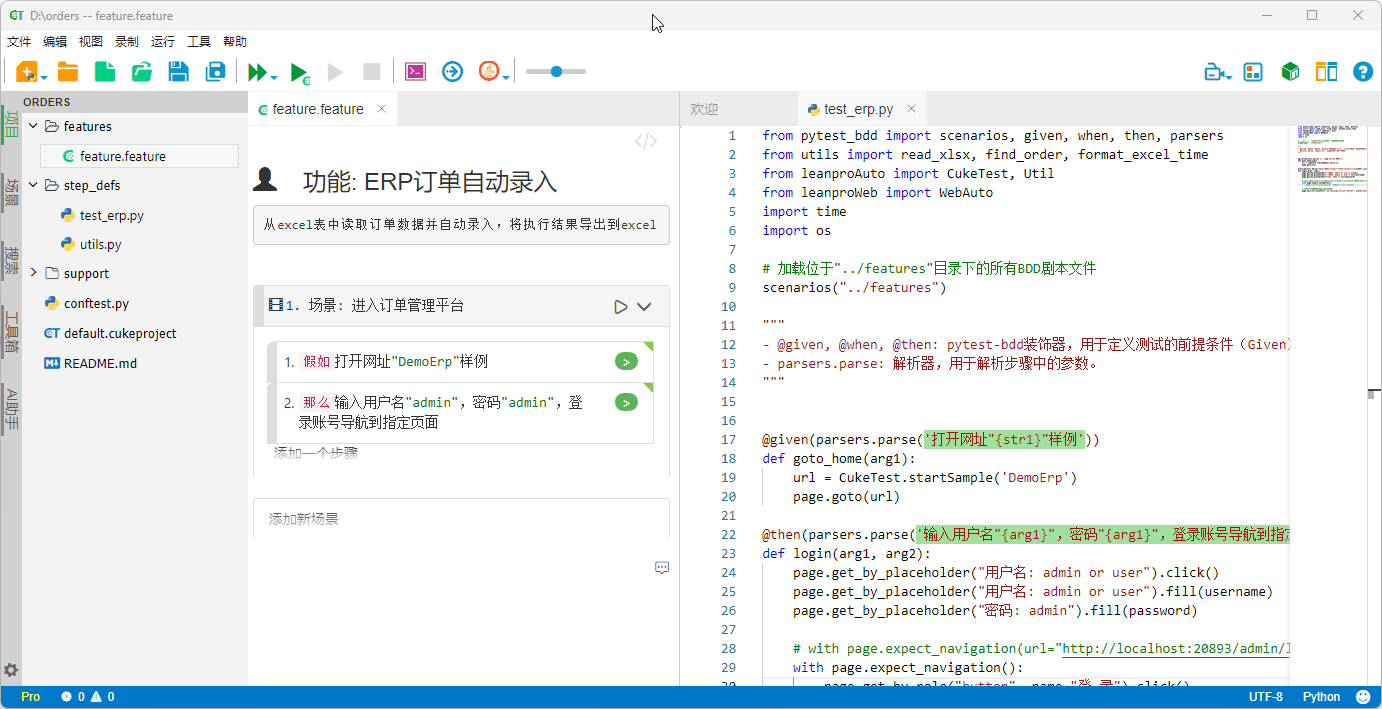1382x709 pixels.
Task: Open the 录制 menu
Action: tap(127, 42)
